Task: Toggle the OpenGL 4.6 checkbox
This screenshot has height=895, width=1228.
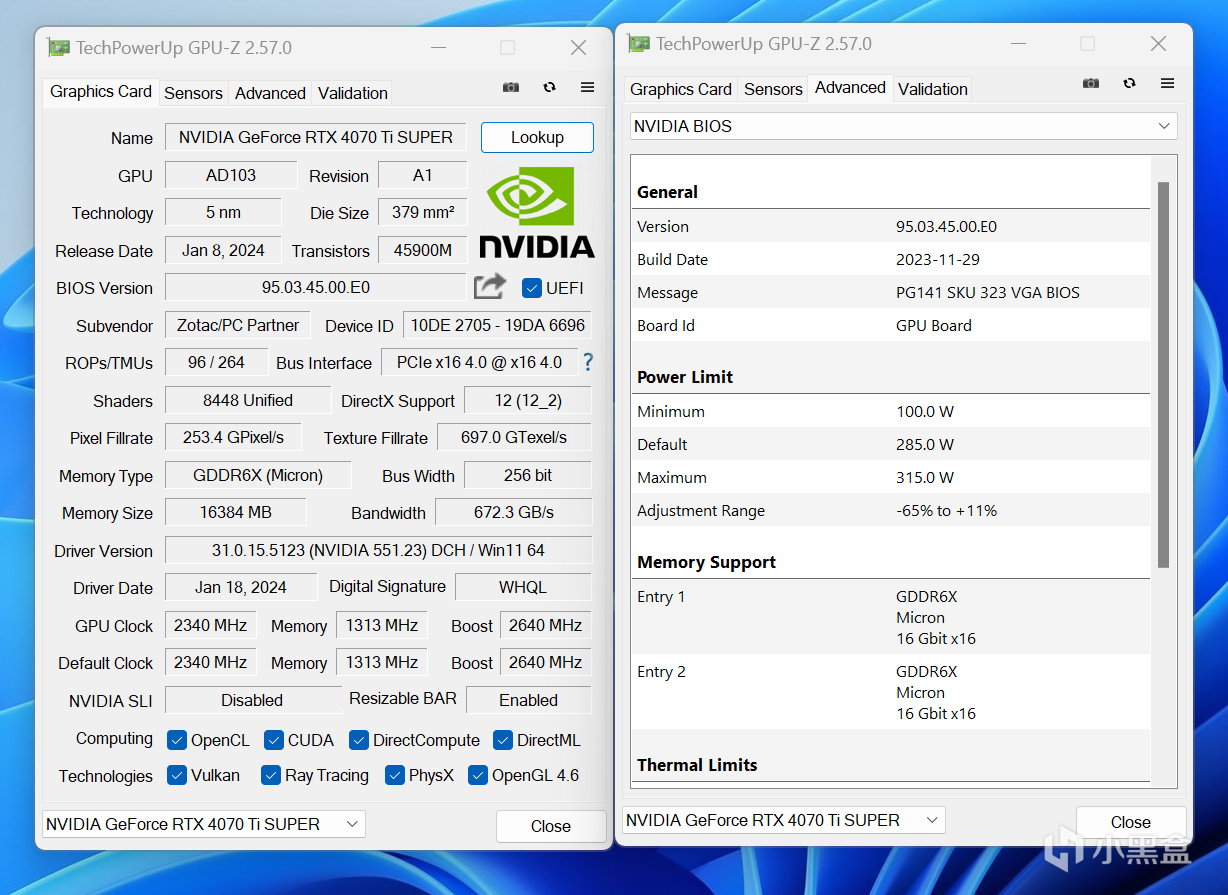Action: coord(478,775)
